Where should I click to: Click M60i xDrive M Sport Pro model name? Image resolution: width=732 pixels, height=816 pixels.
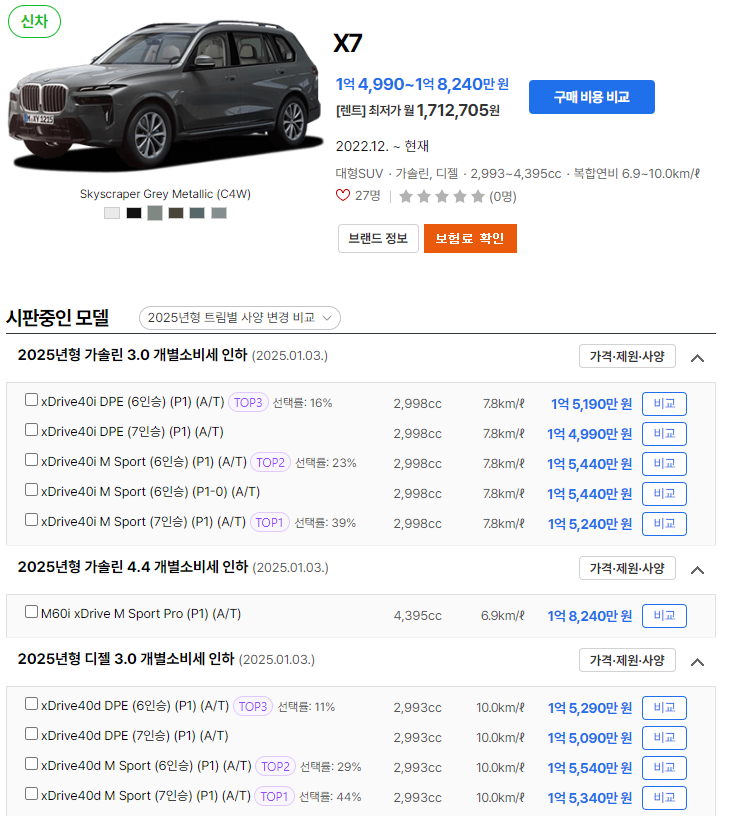tap(141, 614)
